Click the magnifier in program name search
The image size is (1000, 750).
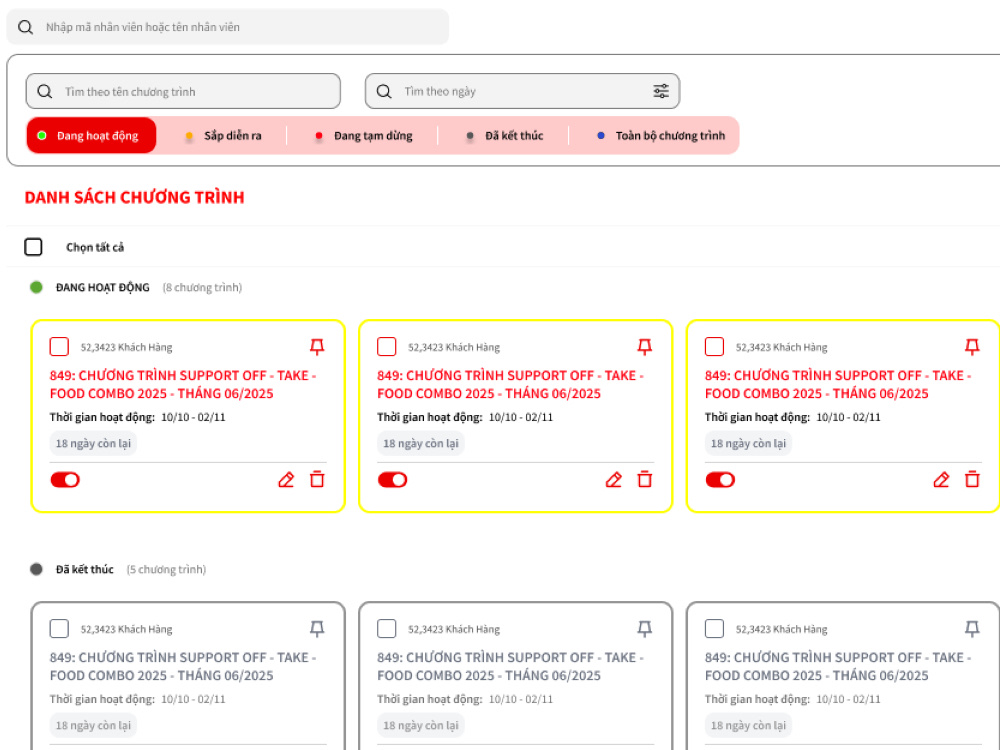[x=45, y=91]
